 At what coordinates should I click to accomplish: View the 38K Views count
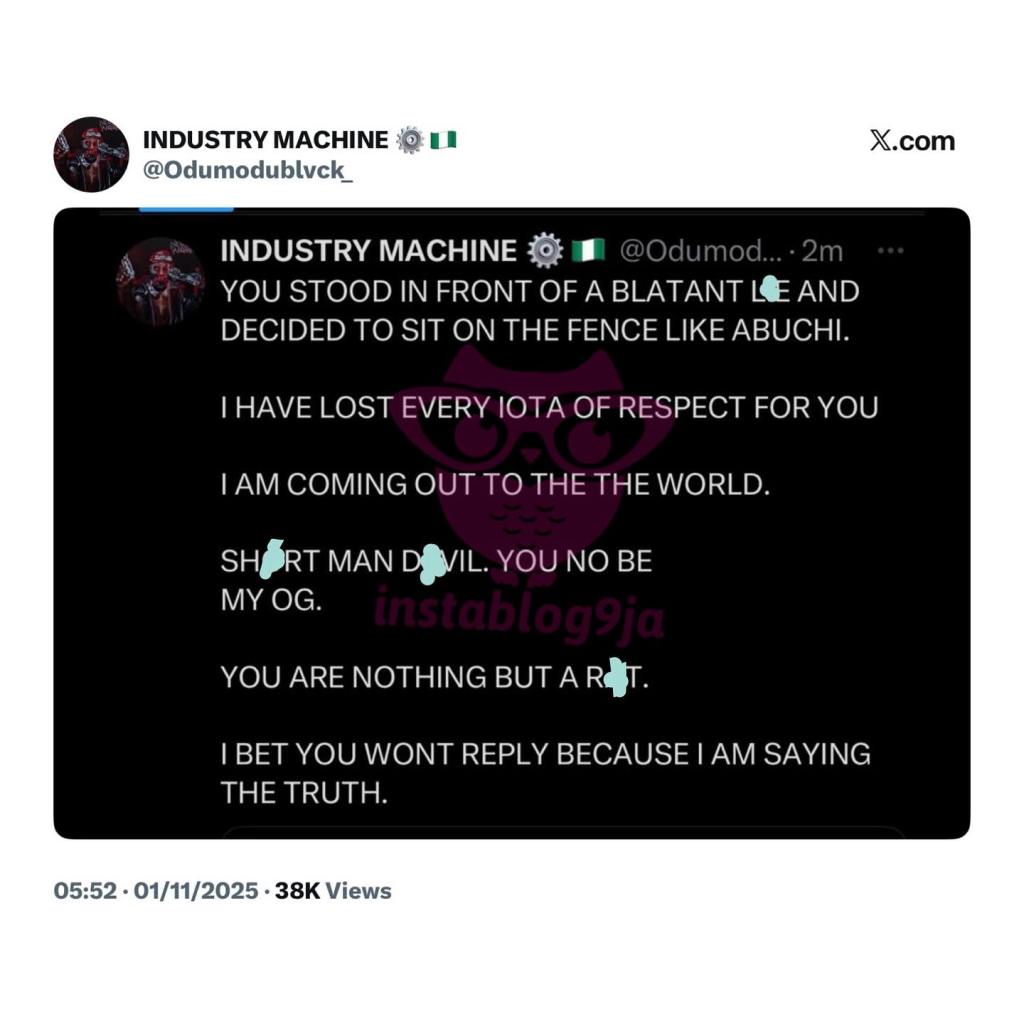[x=333, y=891]
